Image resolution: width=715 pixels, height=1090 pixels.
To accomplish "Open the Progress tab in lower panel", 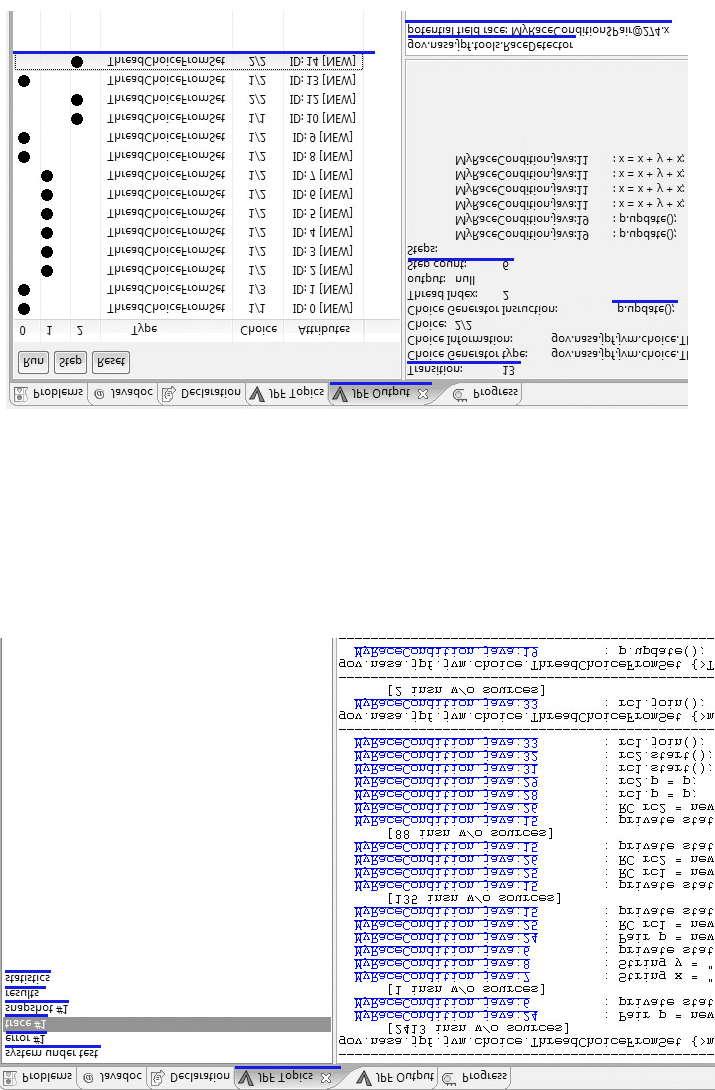I will pyautogui.click(x=475, y=1077).
